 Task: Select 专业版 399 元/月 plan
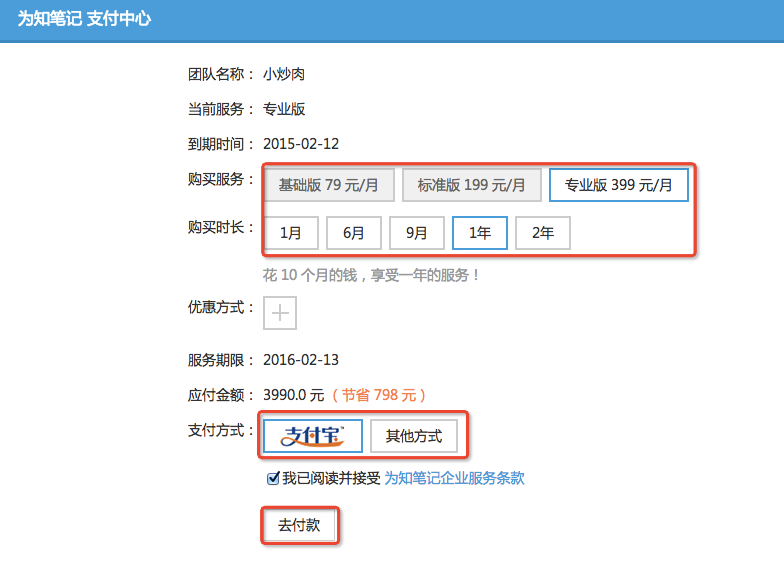(618, 185)
